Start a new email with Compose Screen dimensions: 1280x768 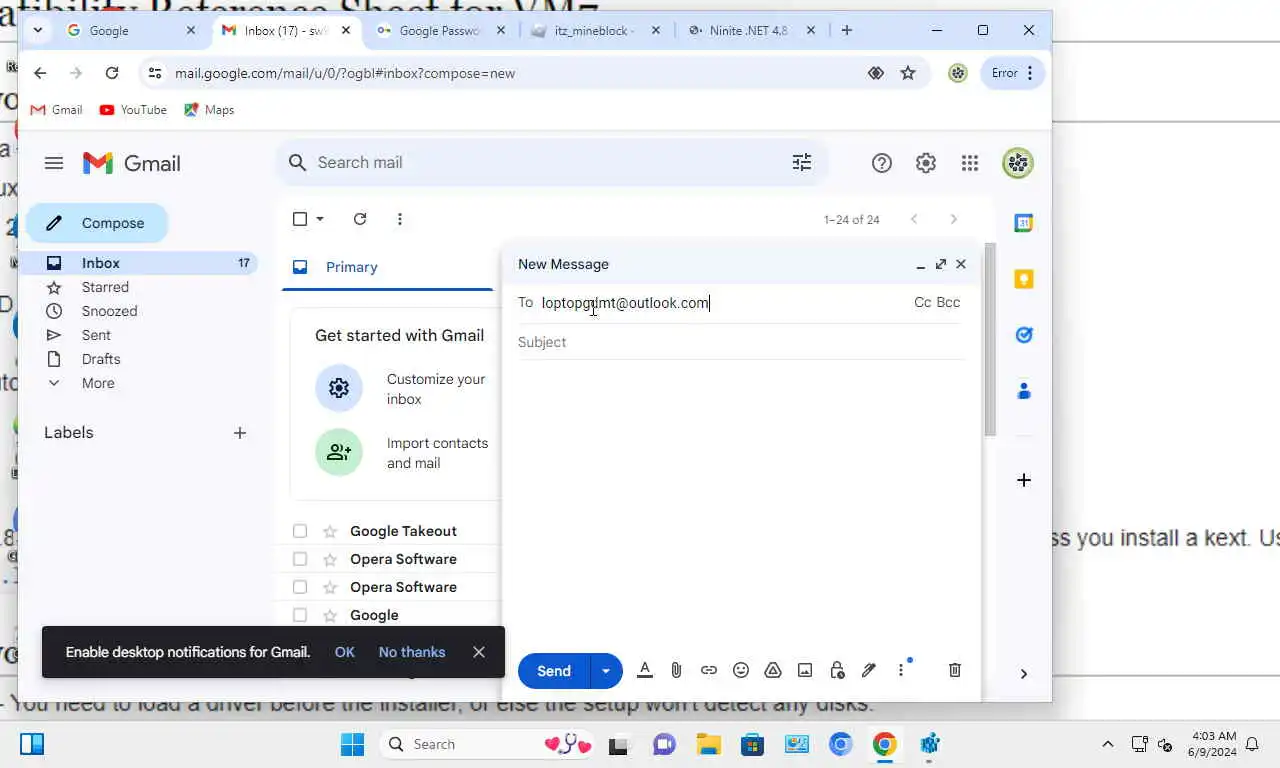coord(97,223)
